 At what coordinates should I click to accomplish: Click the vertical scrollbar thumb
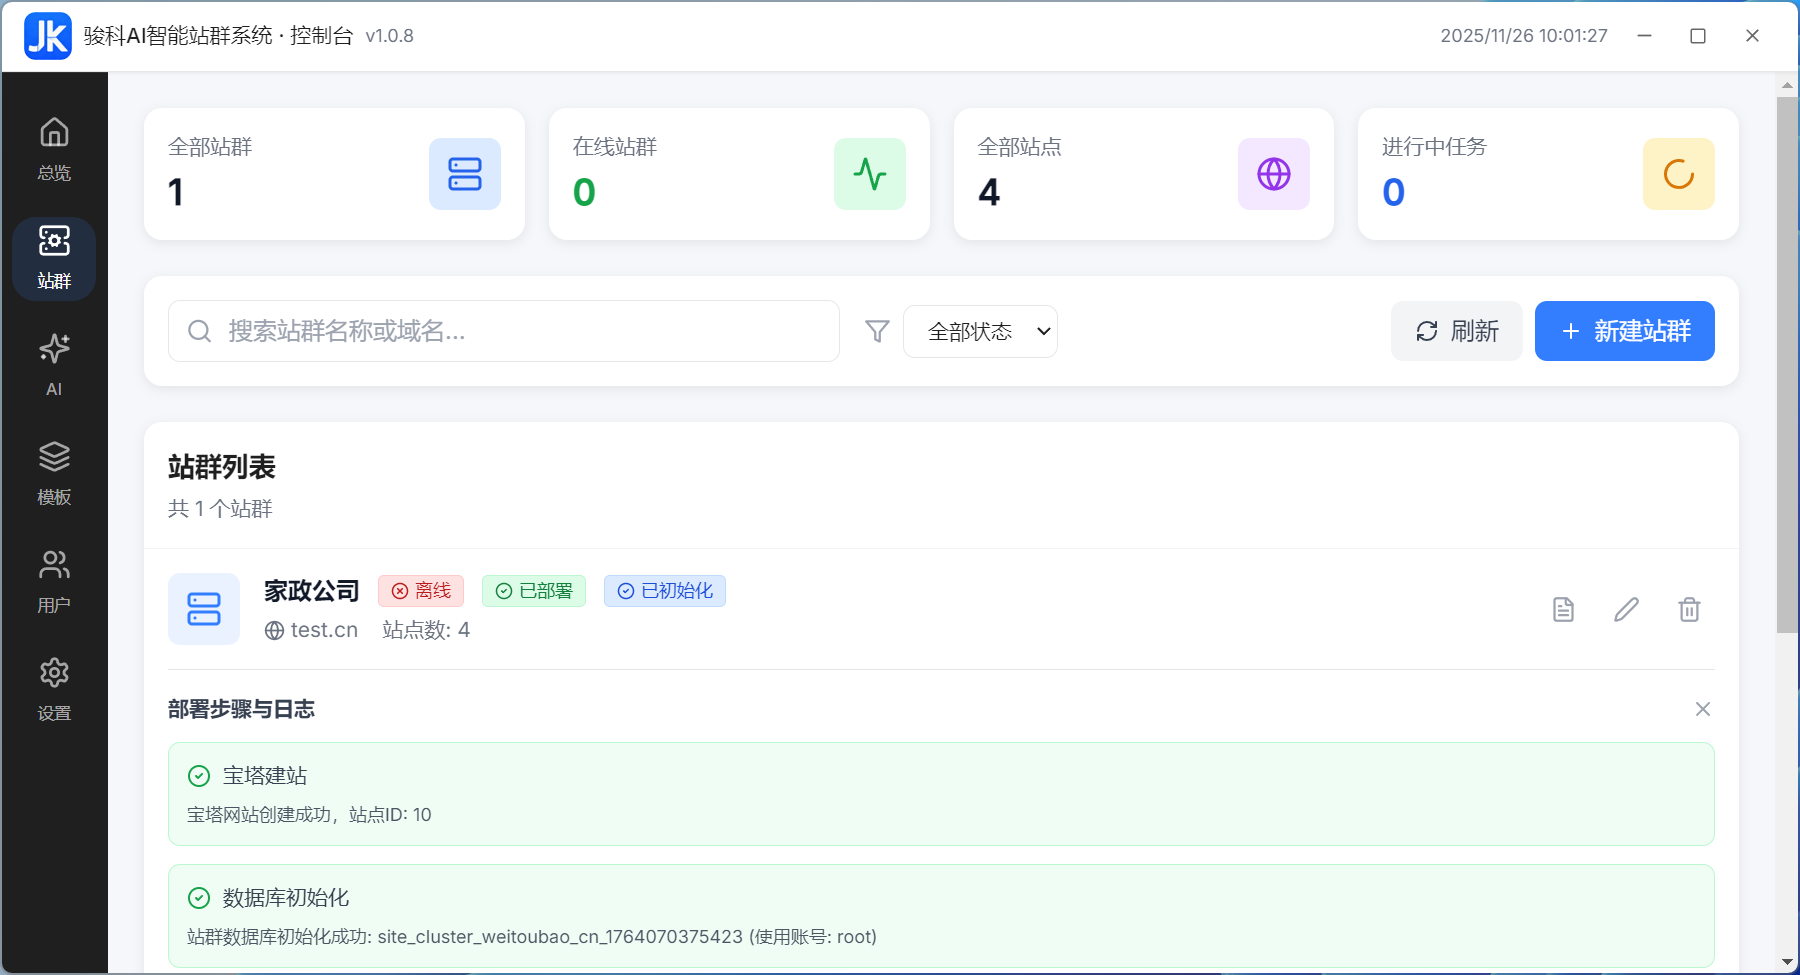[x=1787, y=365]
